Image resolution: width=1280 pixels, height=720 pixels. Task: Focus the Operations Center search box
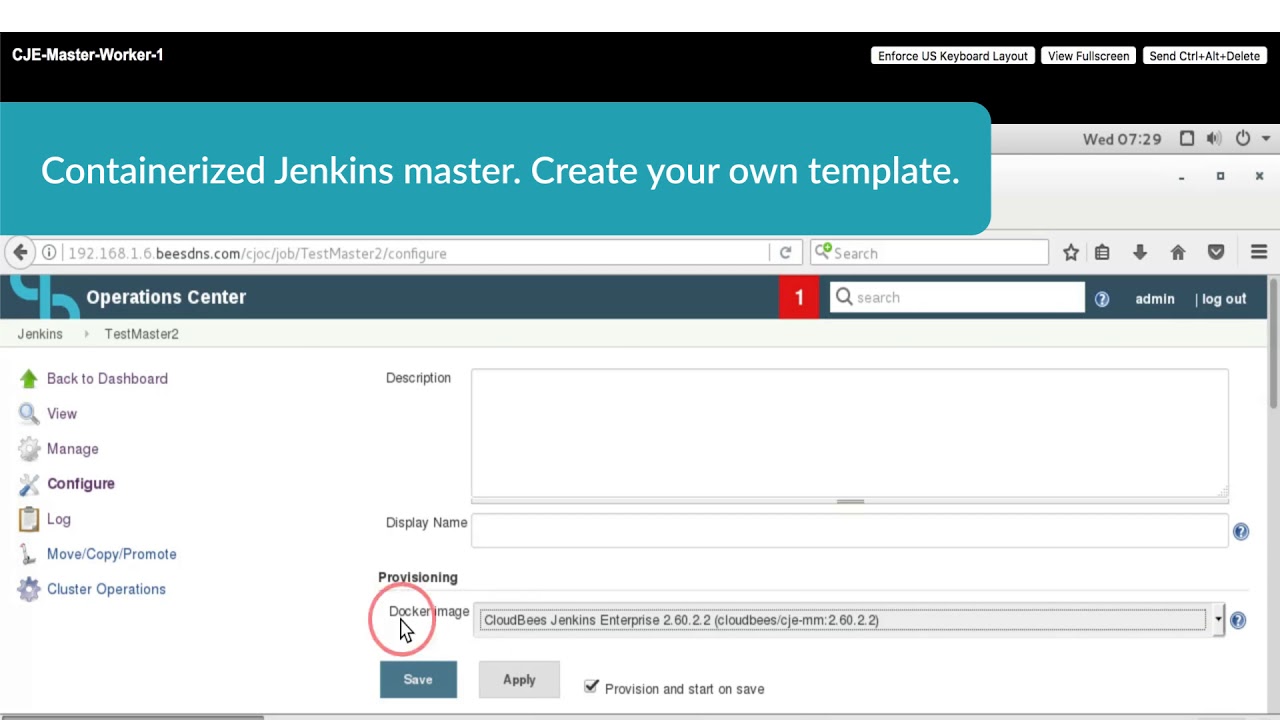point(957,297)
